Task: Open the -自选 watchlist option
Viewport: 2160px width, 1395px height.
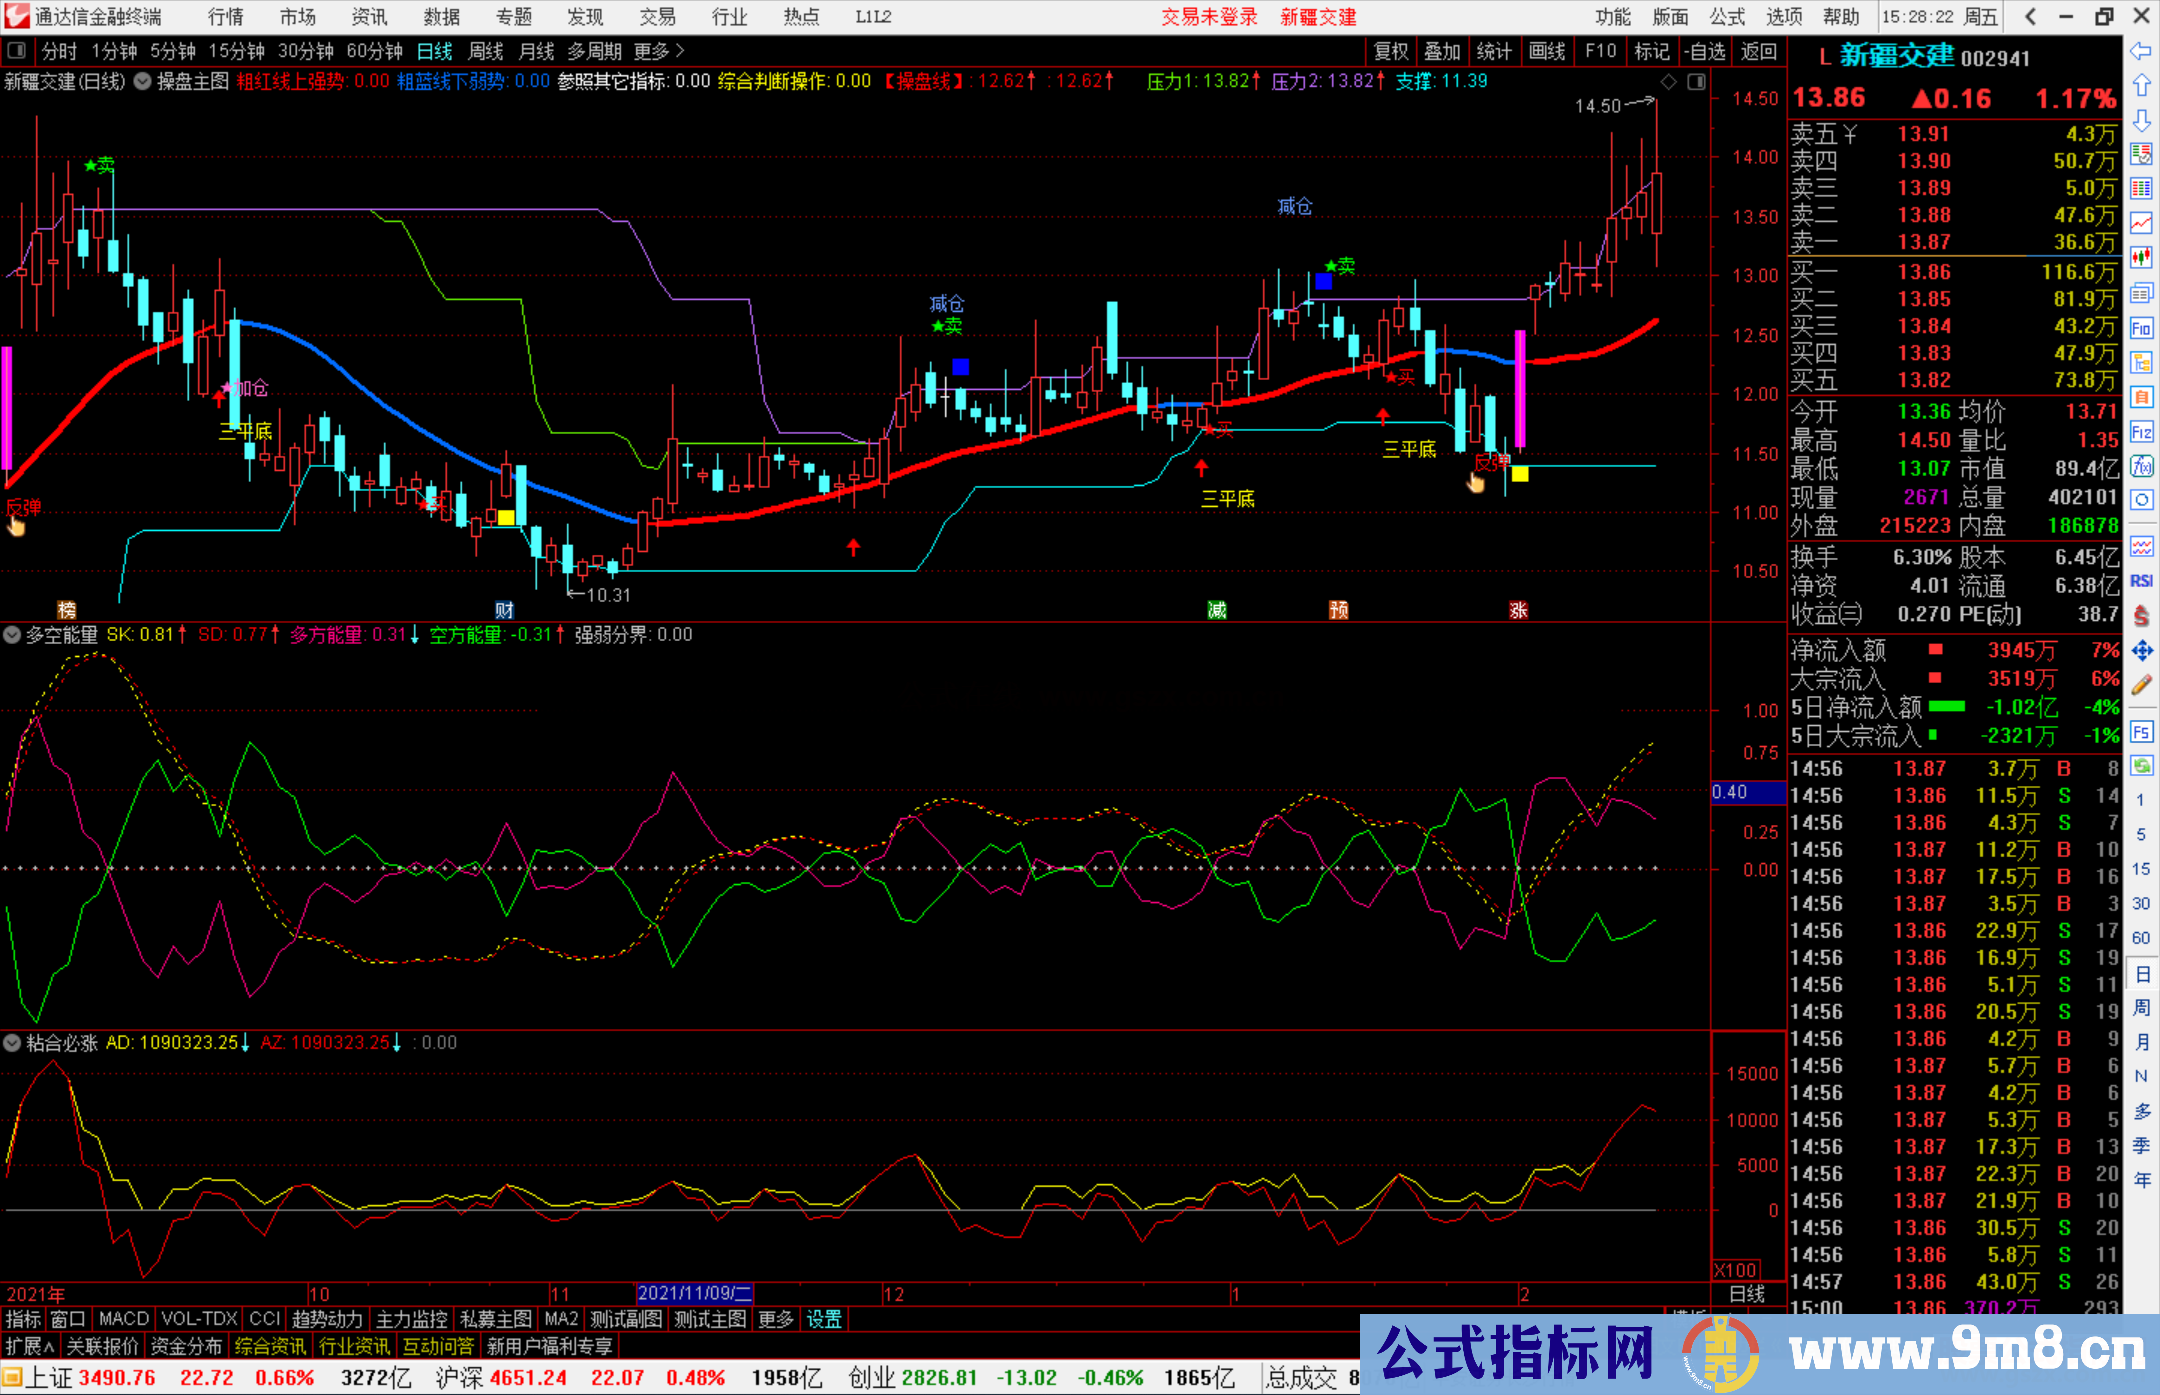Action: point(1705,51)
